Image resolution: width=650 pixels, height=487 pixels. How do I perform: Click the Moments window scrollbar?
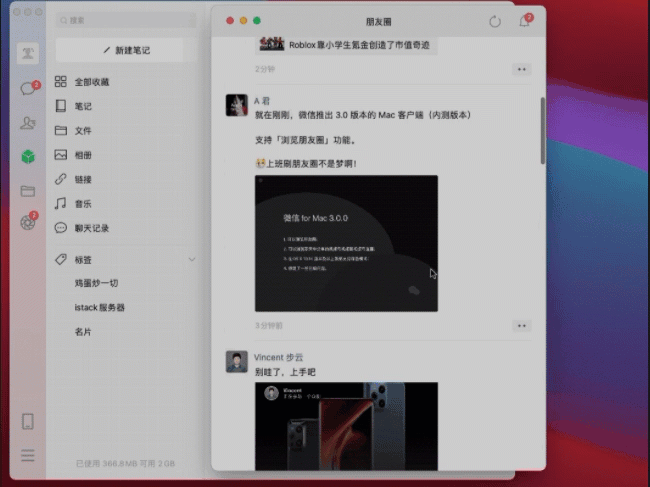click(x=543, y=131)
